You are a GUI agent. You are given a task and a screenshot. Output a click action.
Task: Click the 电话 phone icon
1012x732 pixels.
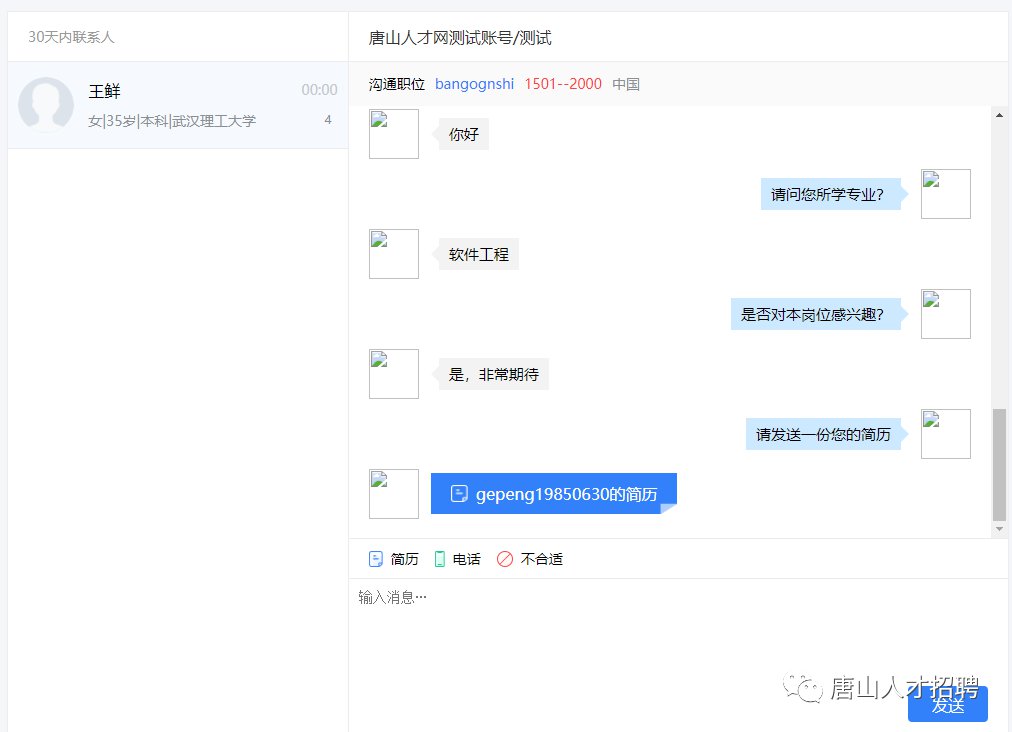coord(440,559)
